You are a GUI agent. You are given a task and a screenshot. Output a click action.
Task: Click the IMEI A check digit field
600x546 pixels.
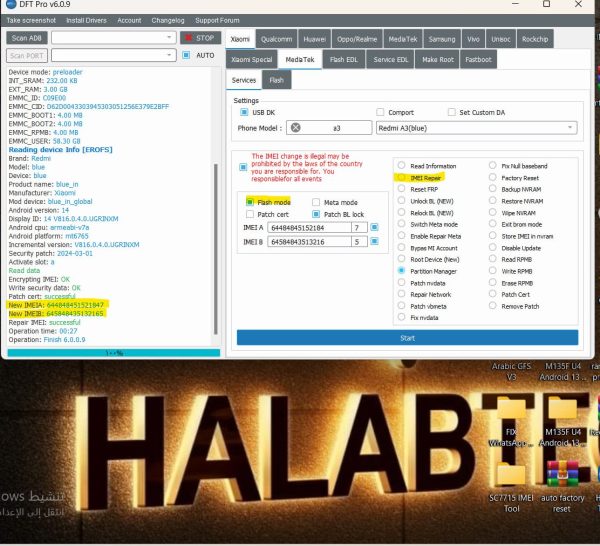(359, 227)
